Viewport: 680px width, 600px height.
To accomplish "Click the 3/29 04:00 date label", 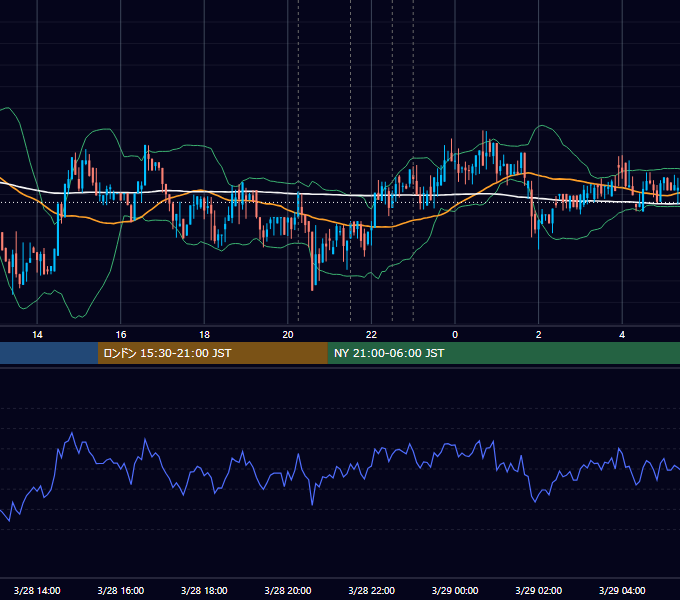I will (x=622, y=590).
